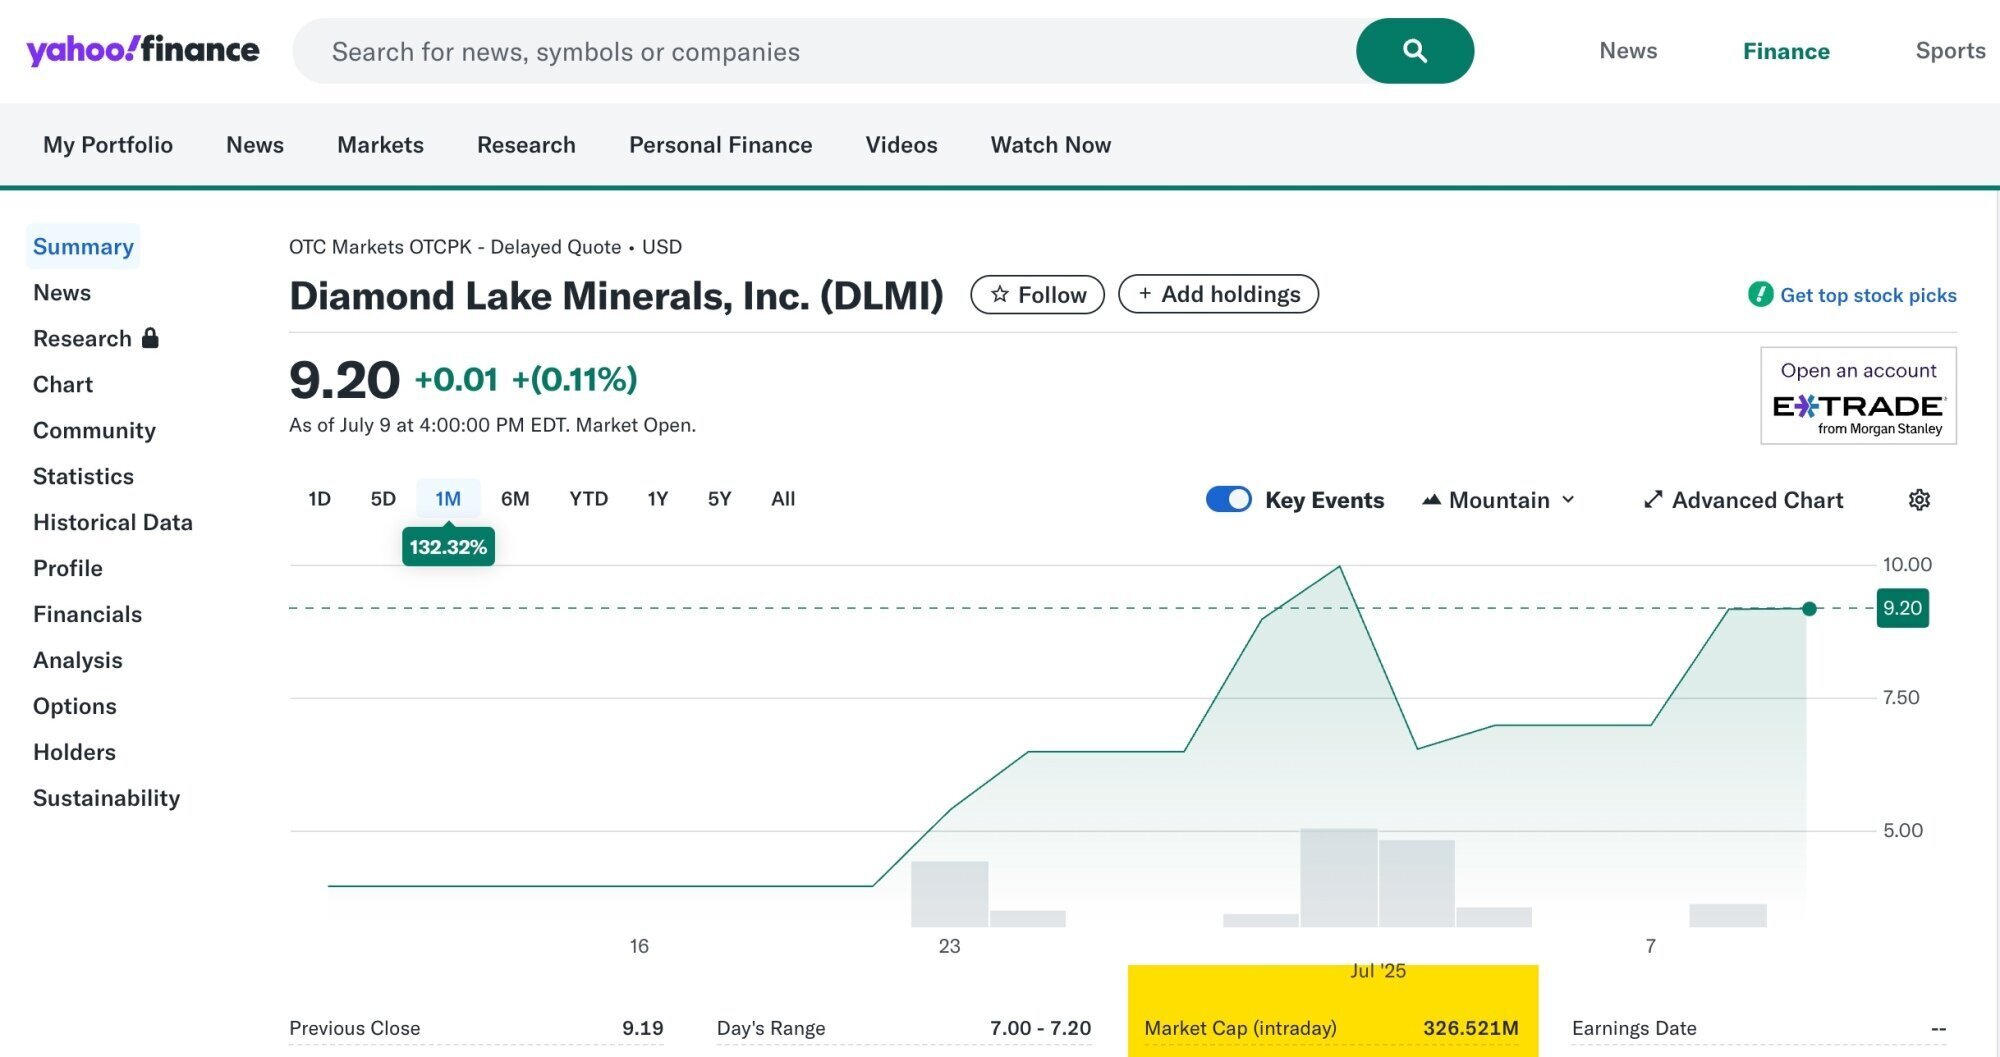
Task: Click the lock icon beside Research
Action: (150, 338)
